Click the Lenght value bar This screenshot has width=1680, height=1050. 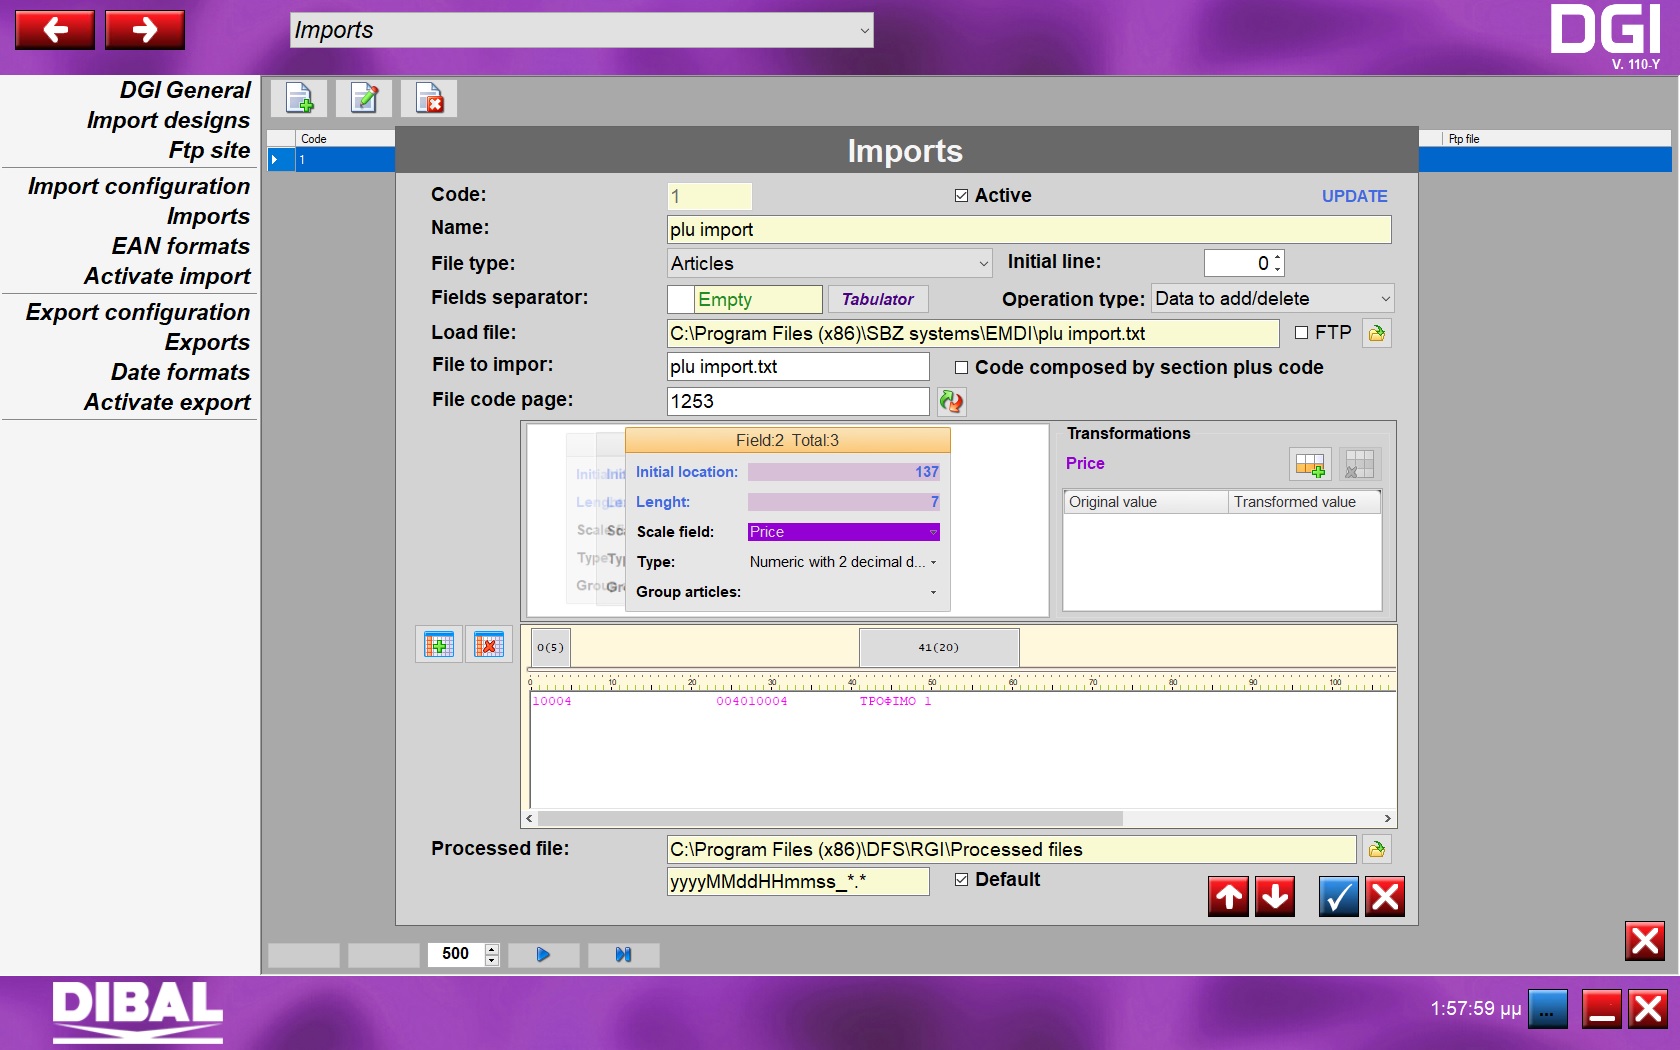pos(844,502)
